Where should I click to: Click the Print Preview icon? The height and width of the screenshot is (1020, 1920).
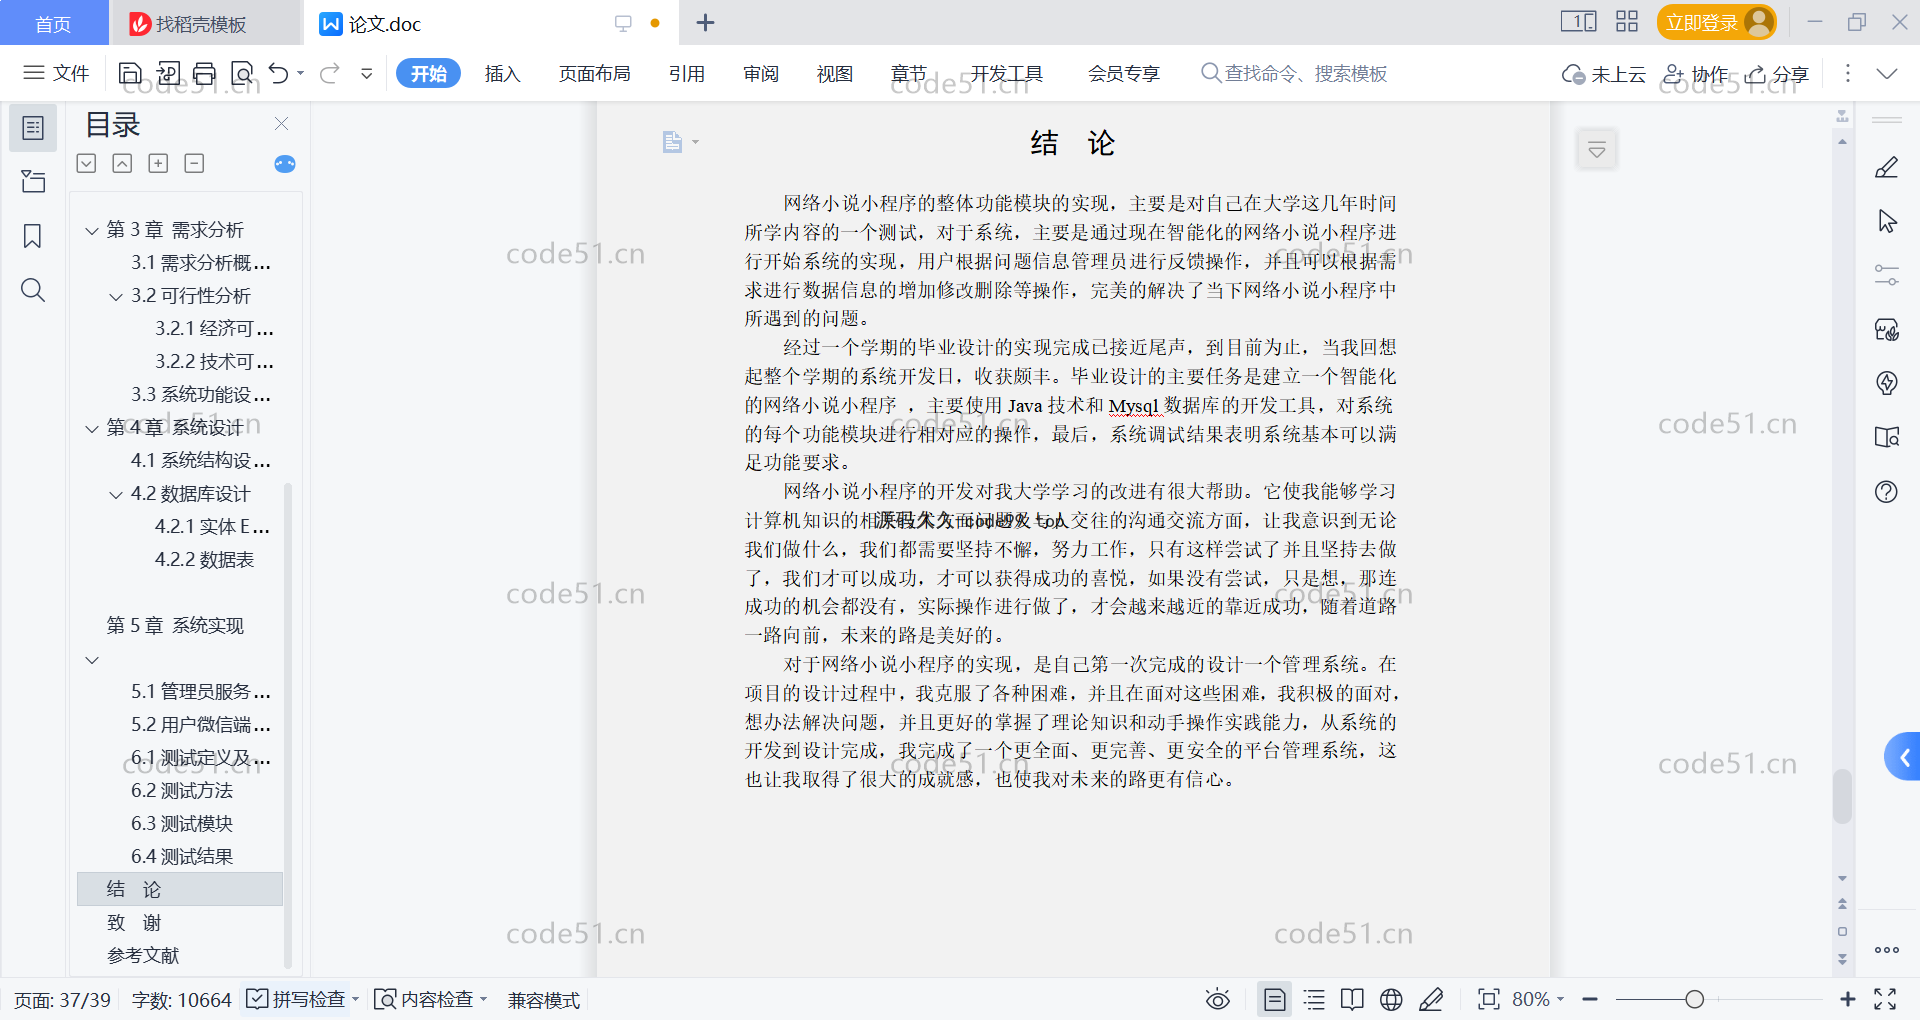(242, 73)
